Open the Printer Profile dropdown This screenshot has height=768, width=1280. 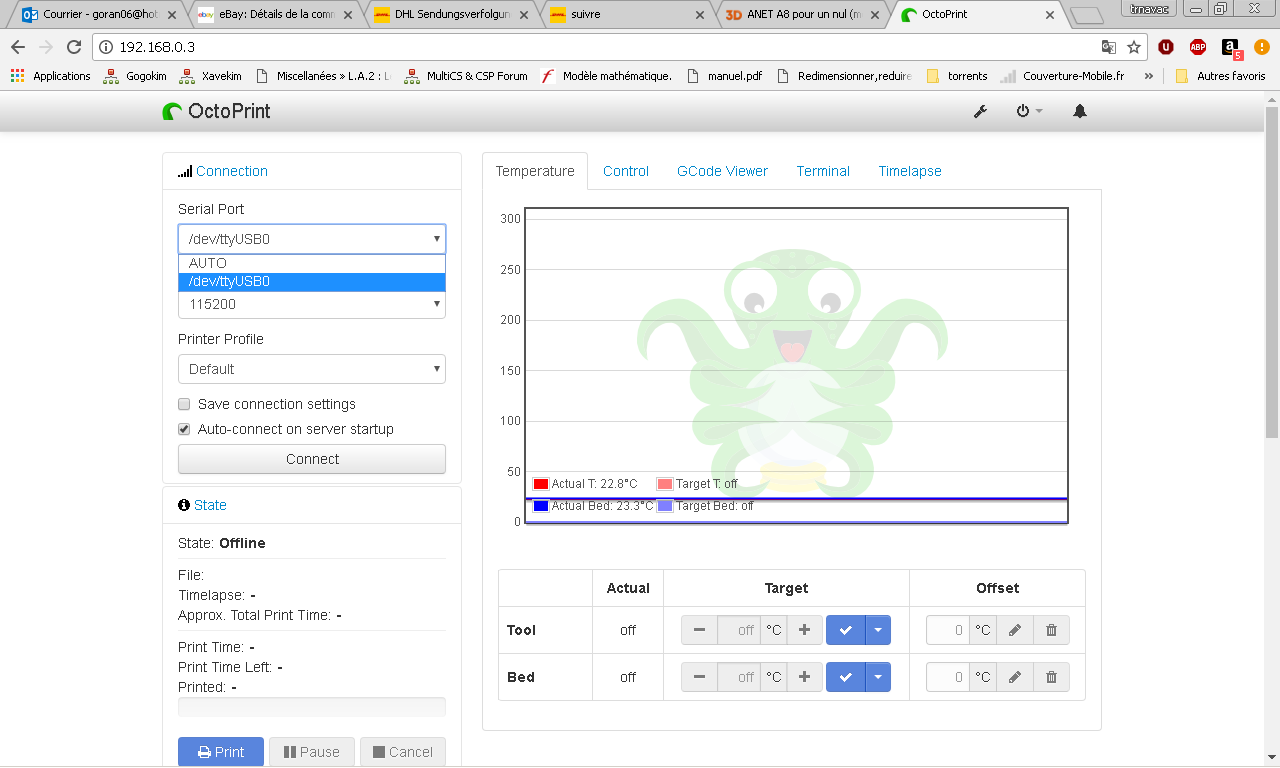point(312,369)
